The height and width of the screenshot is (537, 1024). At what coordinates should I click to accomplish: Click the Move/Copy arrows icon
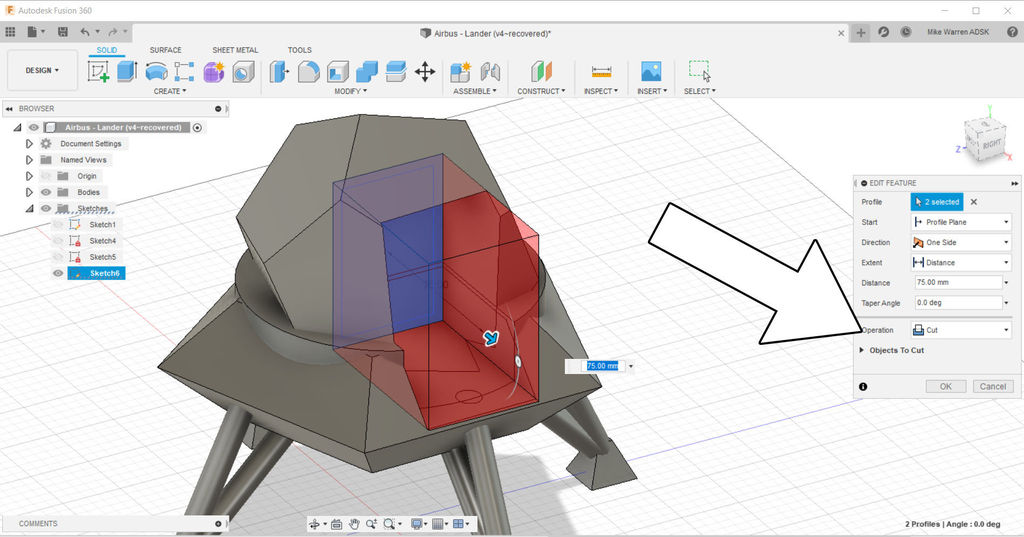click(425, 72)
